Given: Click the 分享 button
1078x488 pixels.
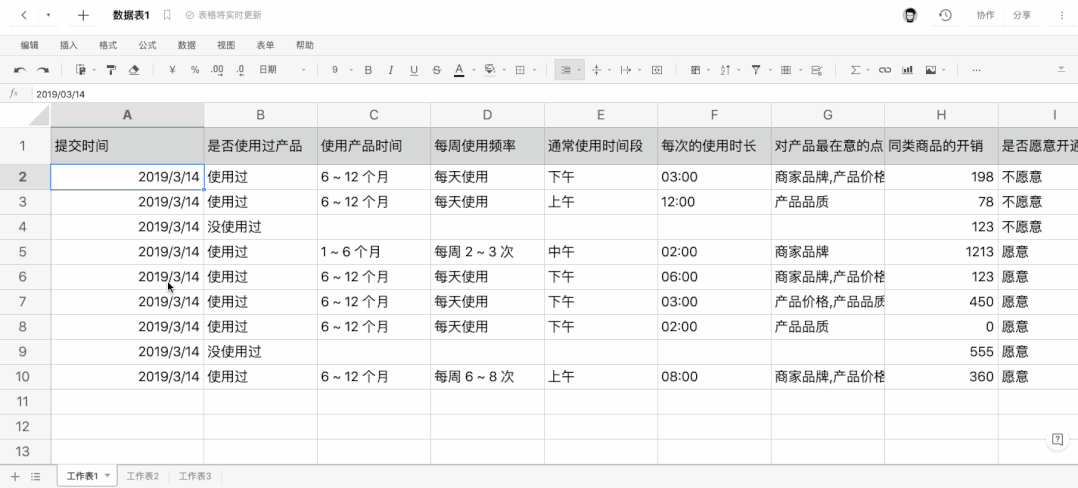Looking at the screenshot, I should [x=1022, y=15].
